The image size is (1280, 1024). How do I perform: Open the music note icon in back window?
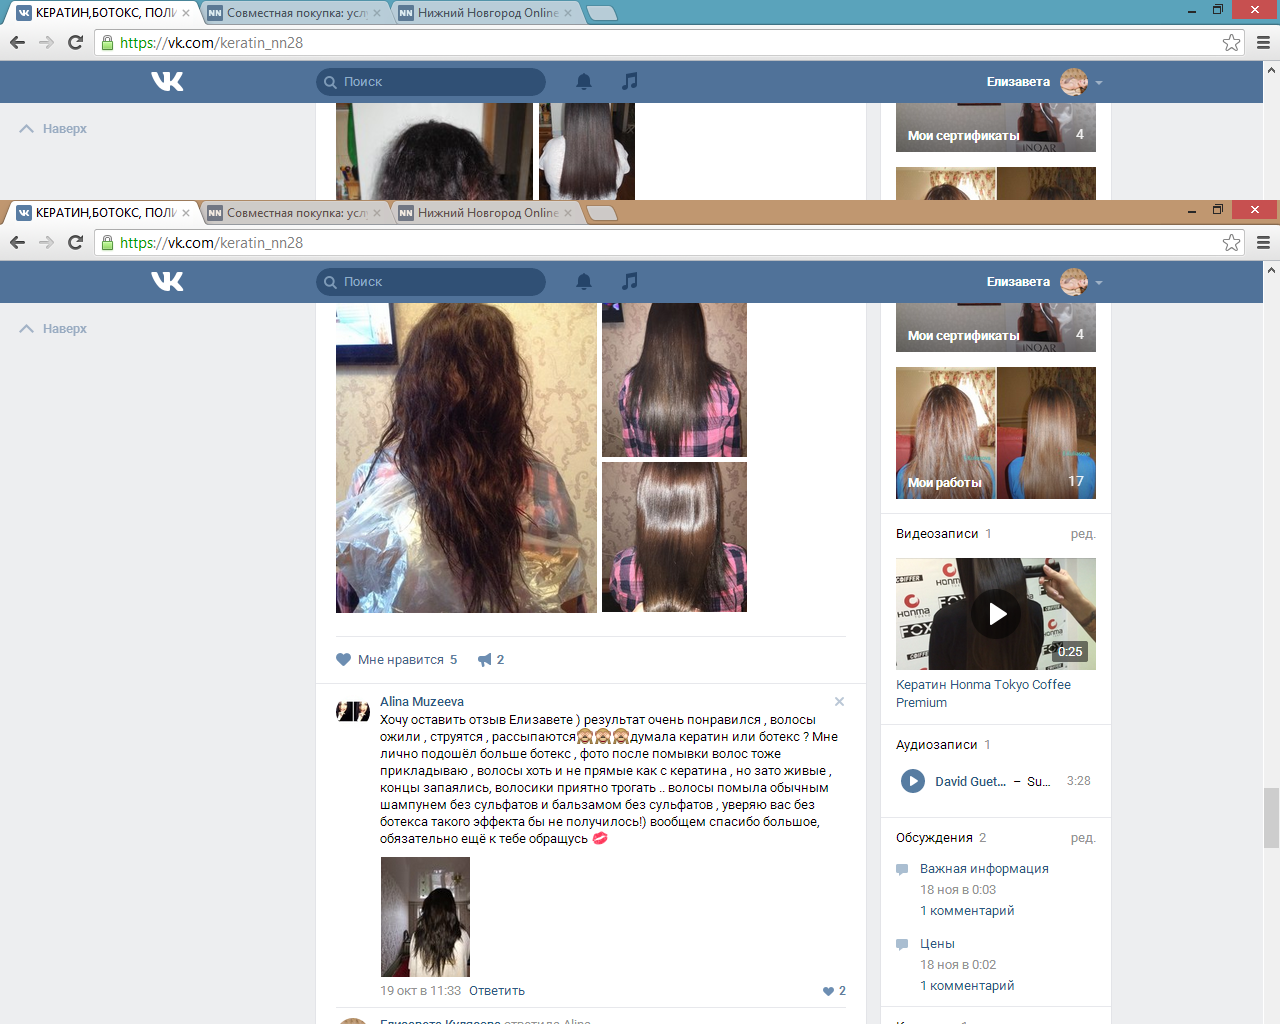[629, 81]
